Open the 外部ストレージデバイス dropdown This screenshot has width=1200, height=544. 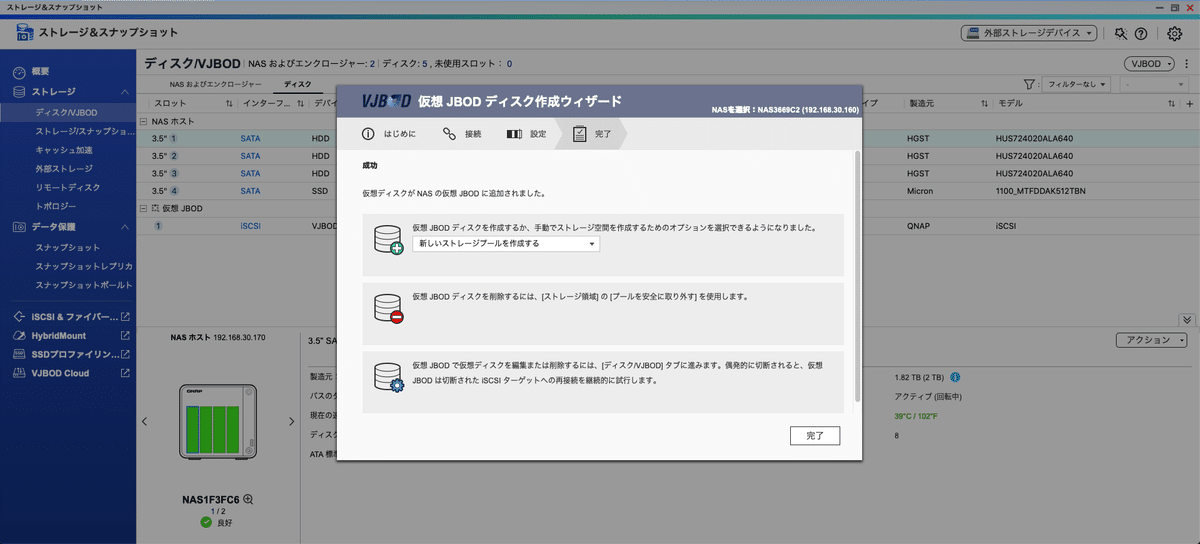(x=1031, y=33)
